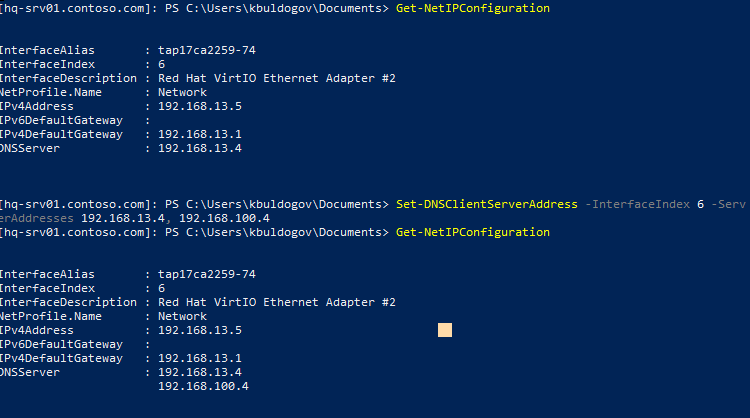Click the first IPv4Address value 192.168.13.5

point(200,106)
